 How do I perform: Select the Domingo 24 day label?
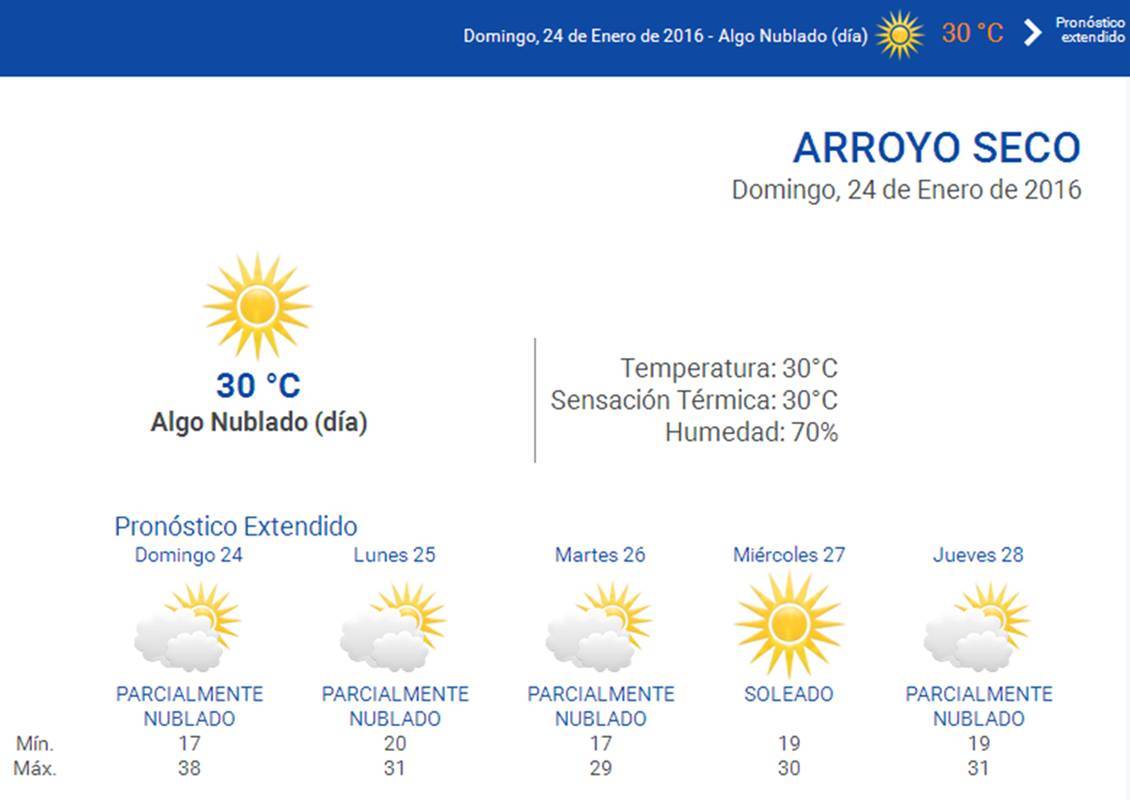(x=189, y=555)
